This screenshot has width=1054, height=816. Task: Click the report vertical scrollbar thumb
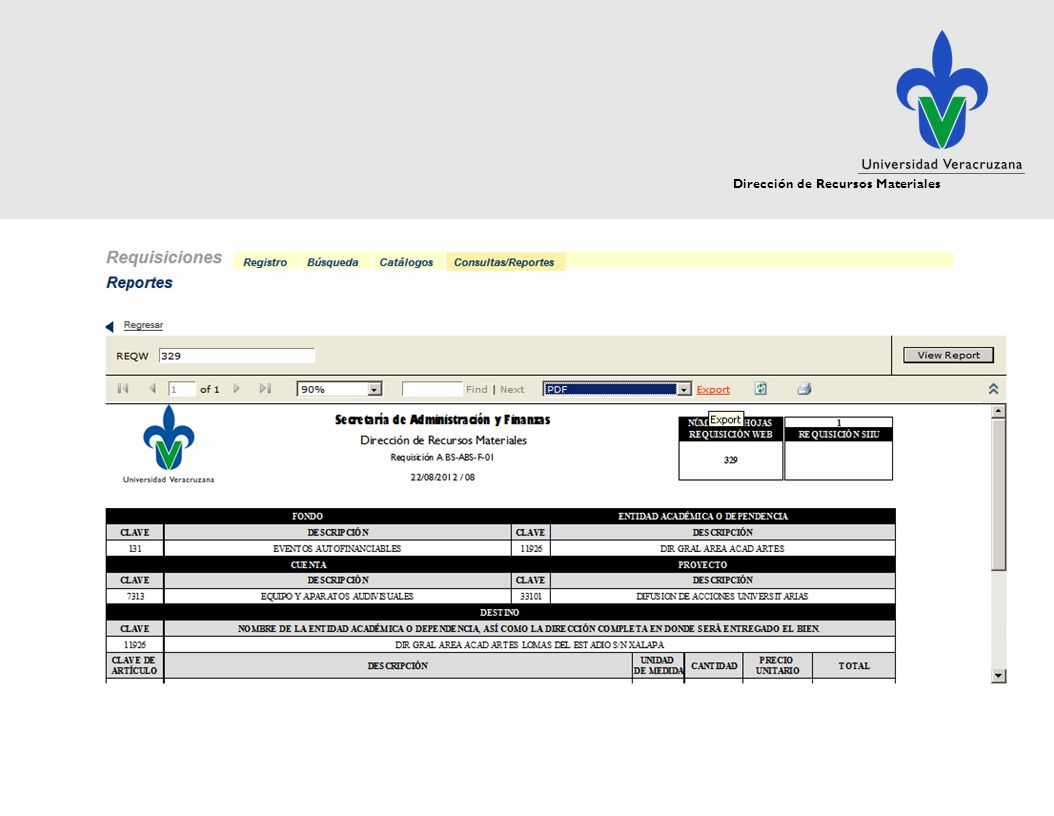point(999,494)
